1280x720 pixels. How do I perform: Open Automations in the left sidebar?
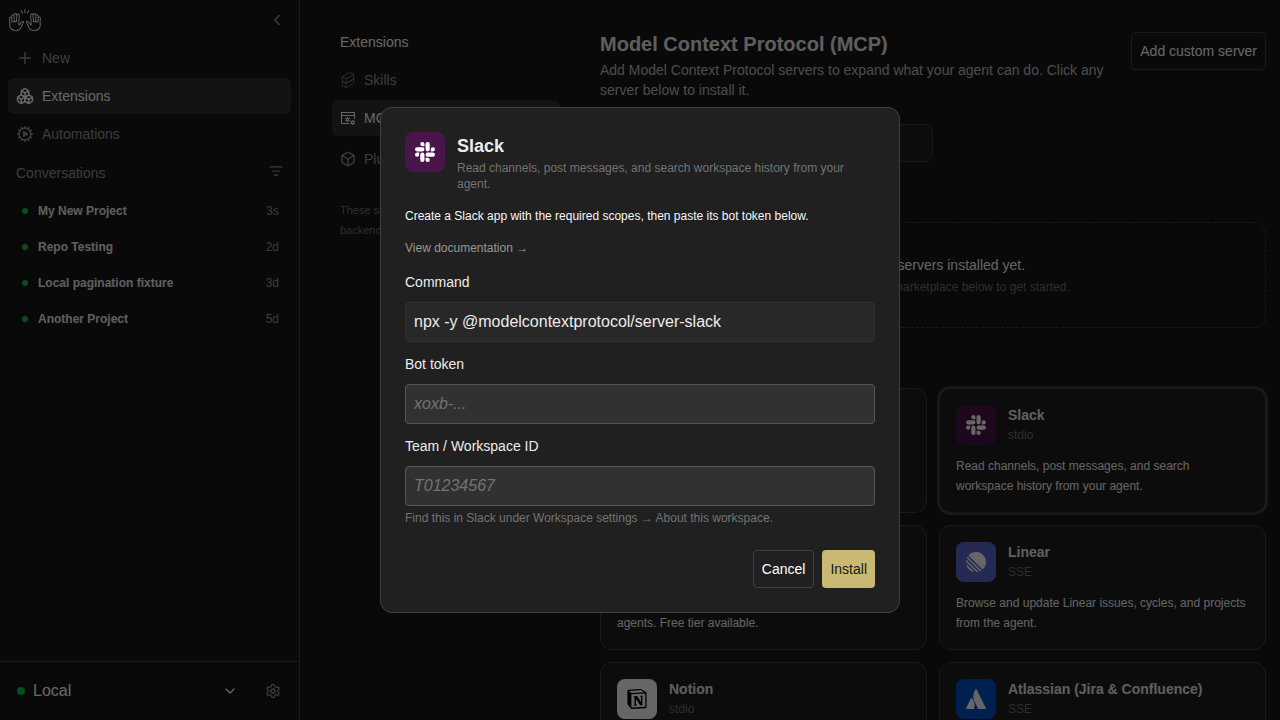[150, 134]
